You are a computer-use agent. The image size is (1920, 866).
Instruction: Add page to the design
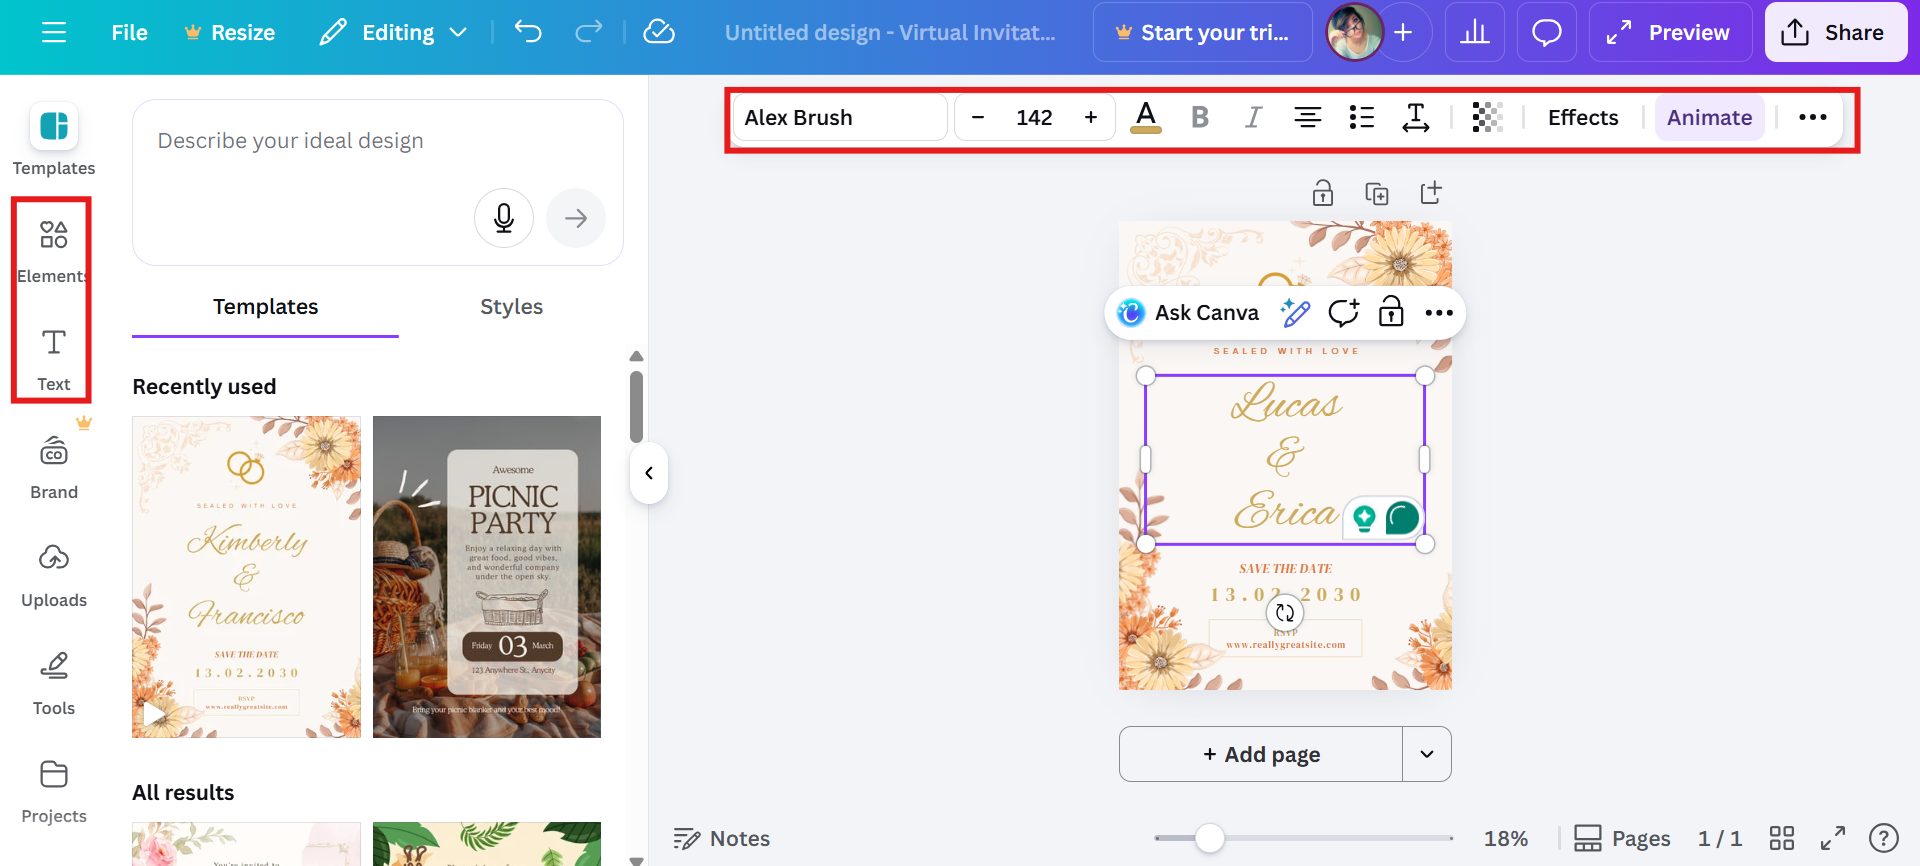point(1261,754)
